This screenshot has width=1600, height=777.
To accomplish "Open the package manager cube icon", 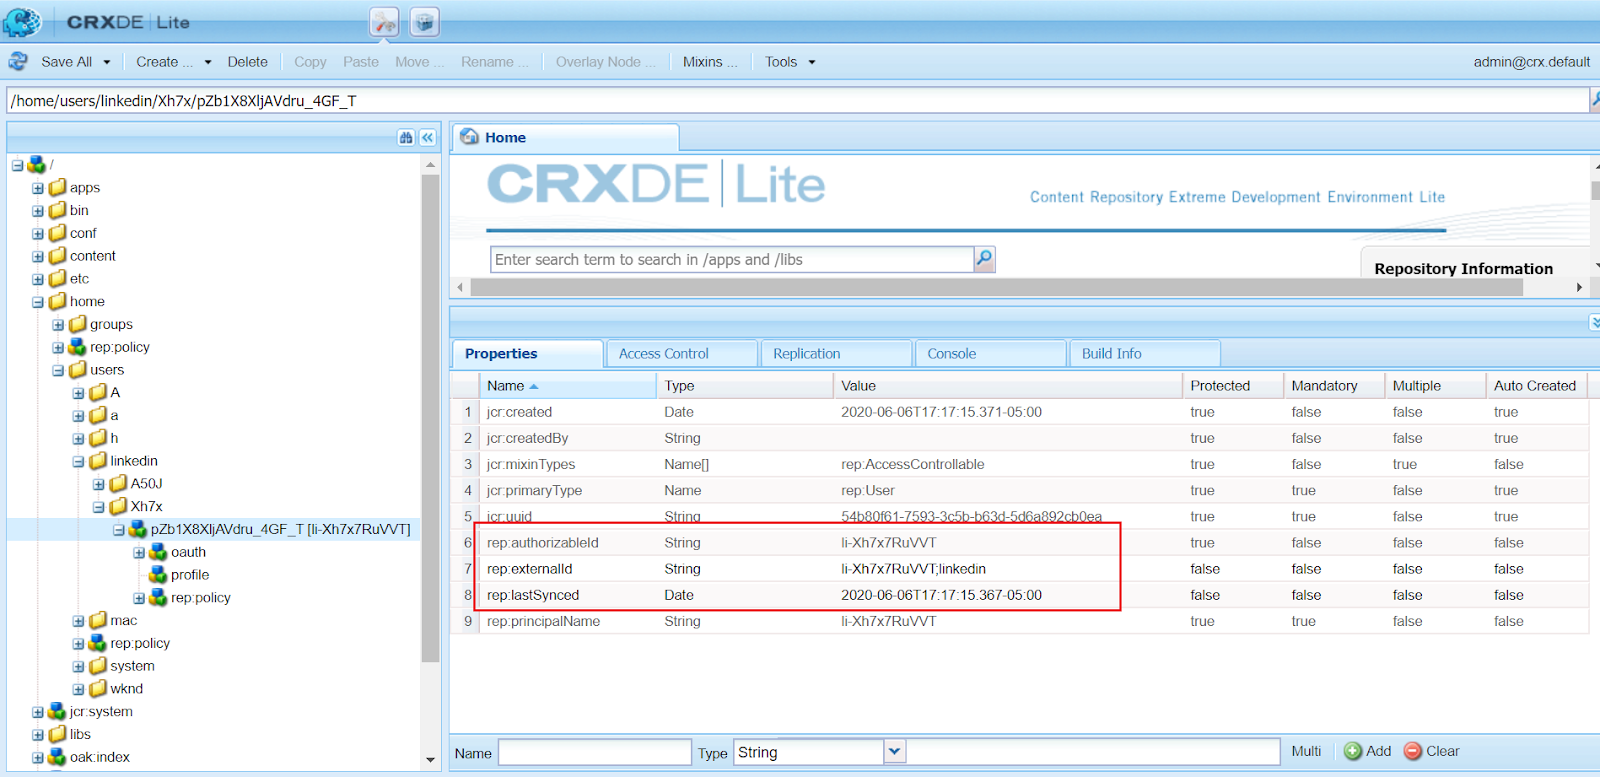I will click(425, 22).
